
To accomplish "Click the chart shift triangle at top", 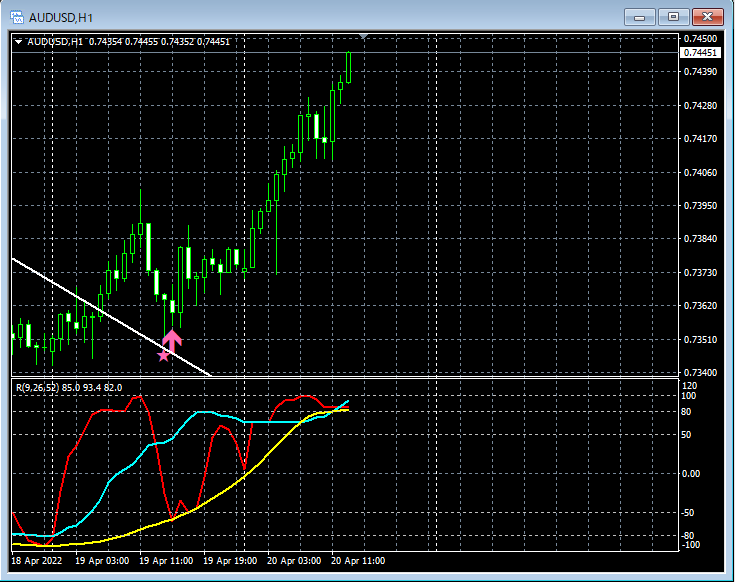I will [x=363, y=36].
